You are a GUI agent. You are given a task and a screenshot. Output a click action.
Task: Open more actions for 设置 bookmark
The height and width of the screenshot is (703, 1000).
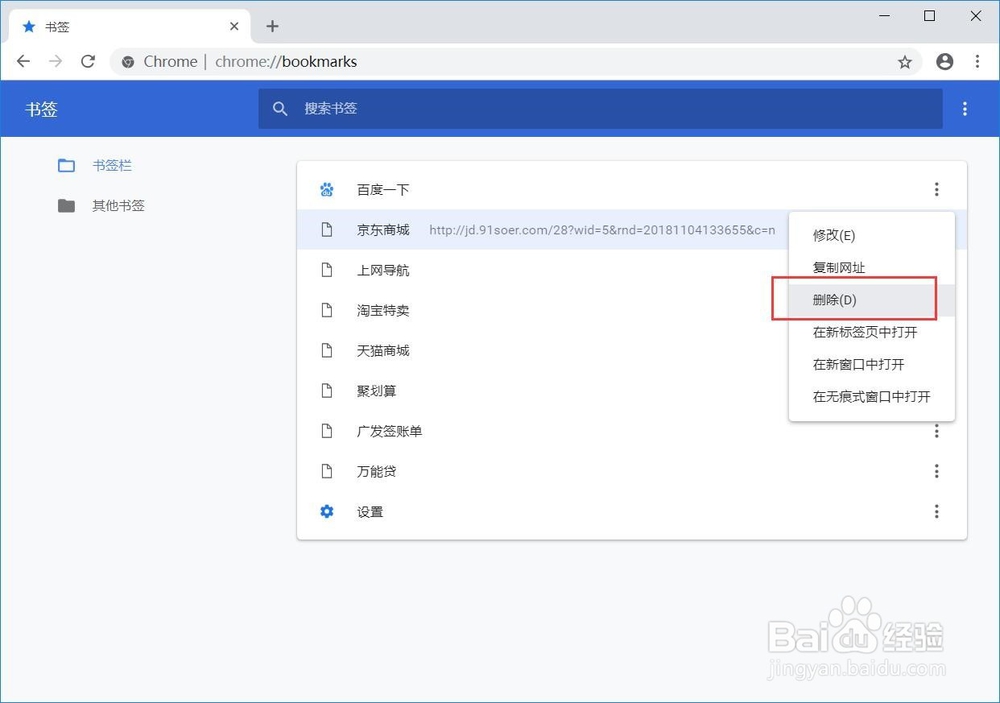(936, 512)
